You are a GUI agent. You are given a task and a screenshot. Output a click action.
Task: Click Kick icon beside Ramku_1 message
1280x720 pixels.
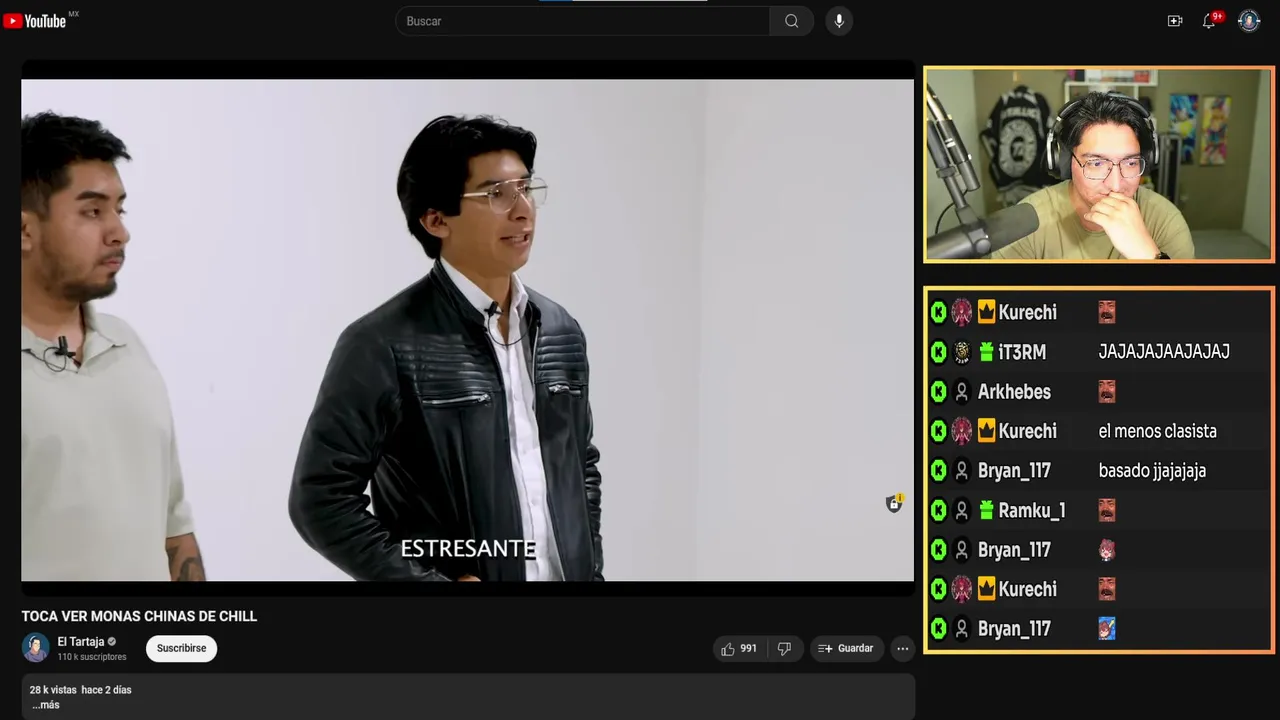click(938, 511)
